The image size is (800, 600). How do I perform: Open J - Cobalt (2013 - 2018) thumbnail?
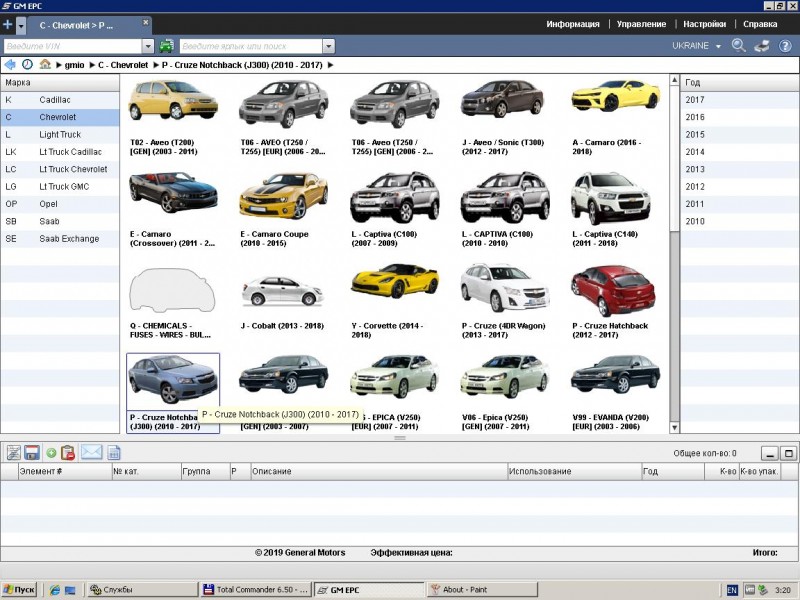282,291
